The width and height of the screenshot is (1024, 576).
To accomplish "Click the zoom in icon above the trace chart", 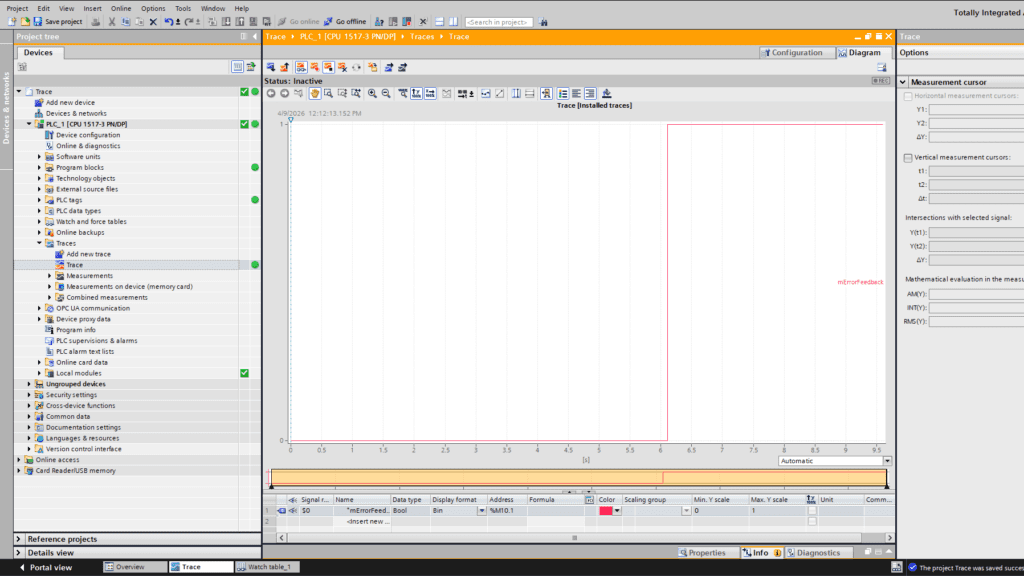I will click(372, 92).
